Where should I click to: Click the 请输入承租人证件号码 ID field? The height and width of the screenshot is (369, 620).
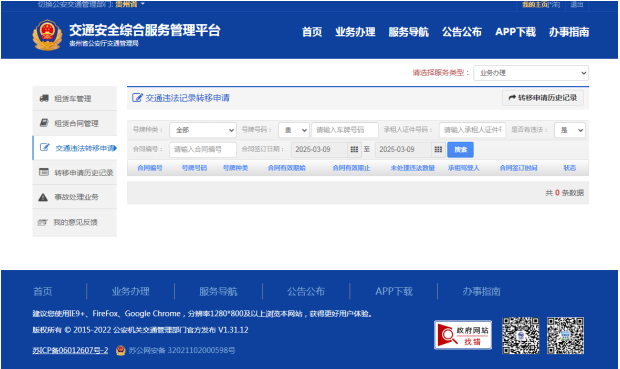pos(473,130)
